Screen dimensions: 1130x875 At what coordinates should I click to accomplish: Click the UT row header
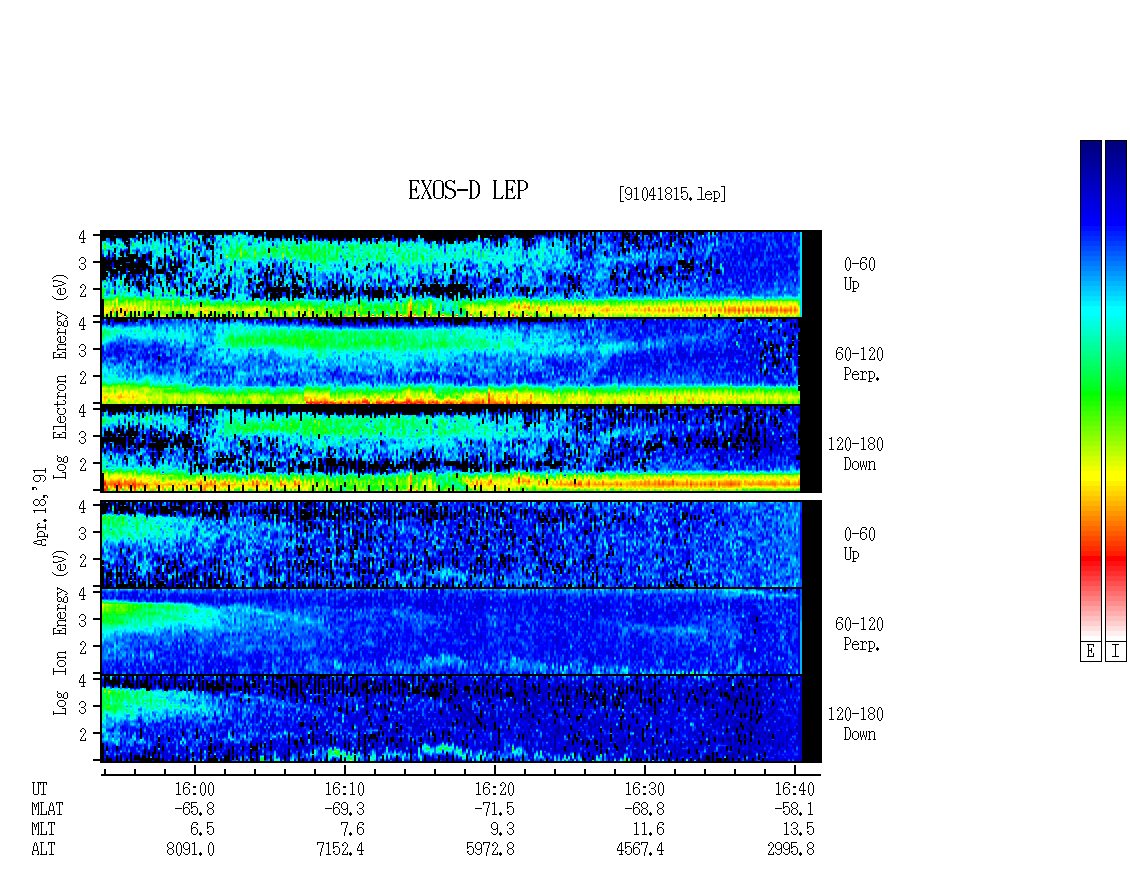[39, 789]
